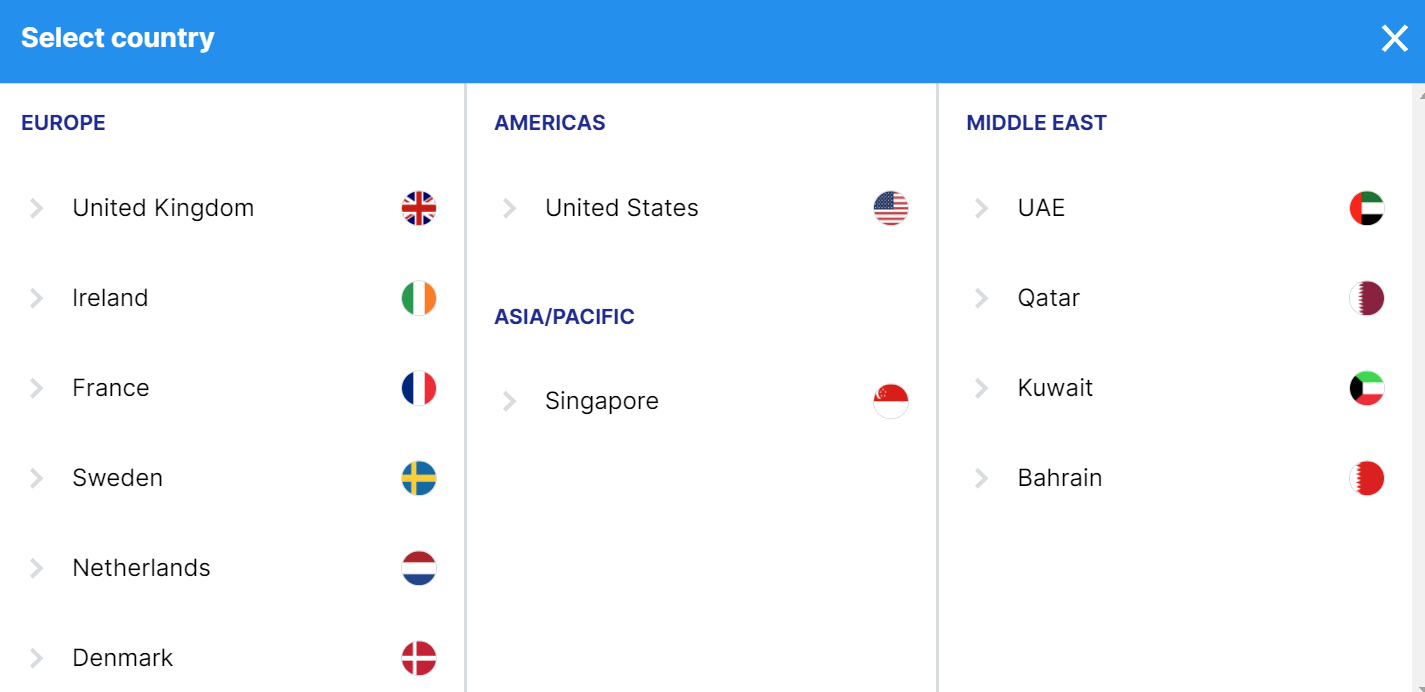Click the France tricolor flag icon

click(419, 388)
